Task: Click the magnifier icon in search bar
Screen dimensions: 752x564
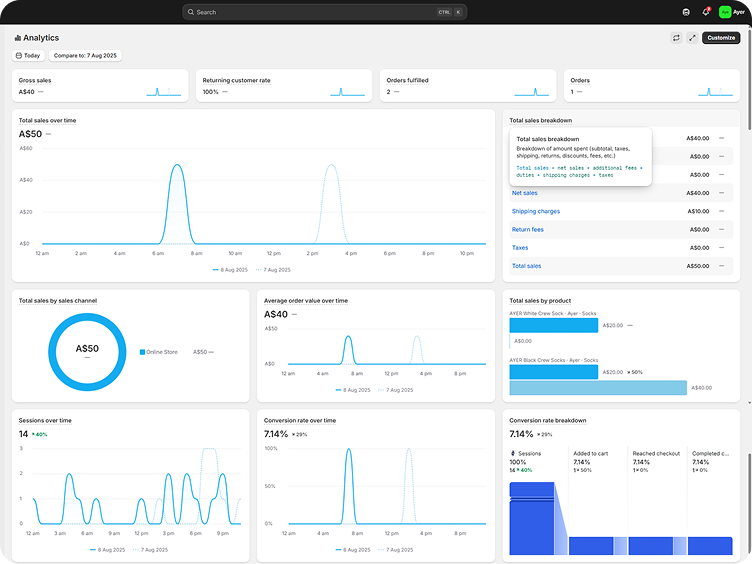Action: pos(191,12)
